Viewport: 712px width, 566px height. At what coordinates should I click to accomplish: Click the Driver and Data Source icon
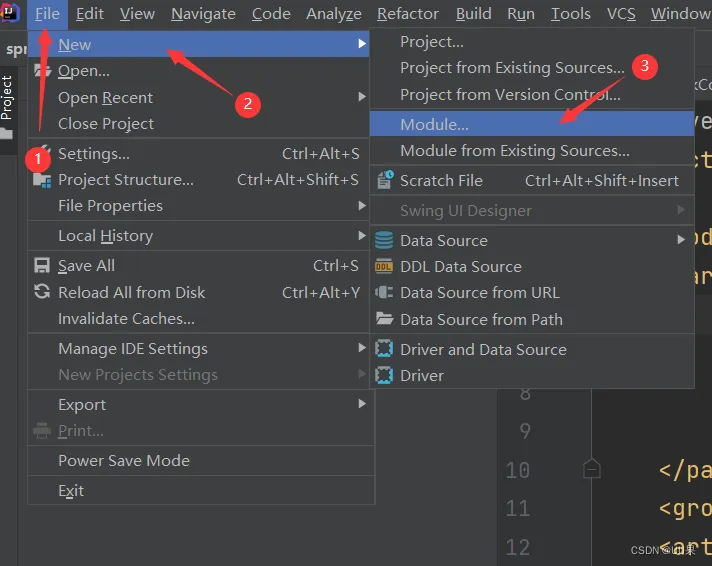pos(384,349)
